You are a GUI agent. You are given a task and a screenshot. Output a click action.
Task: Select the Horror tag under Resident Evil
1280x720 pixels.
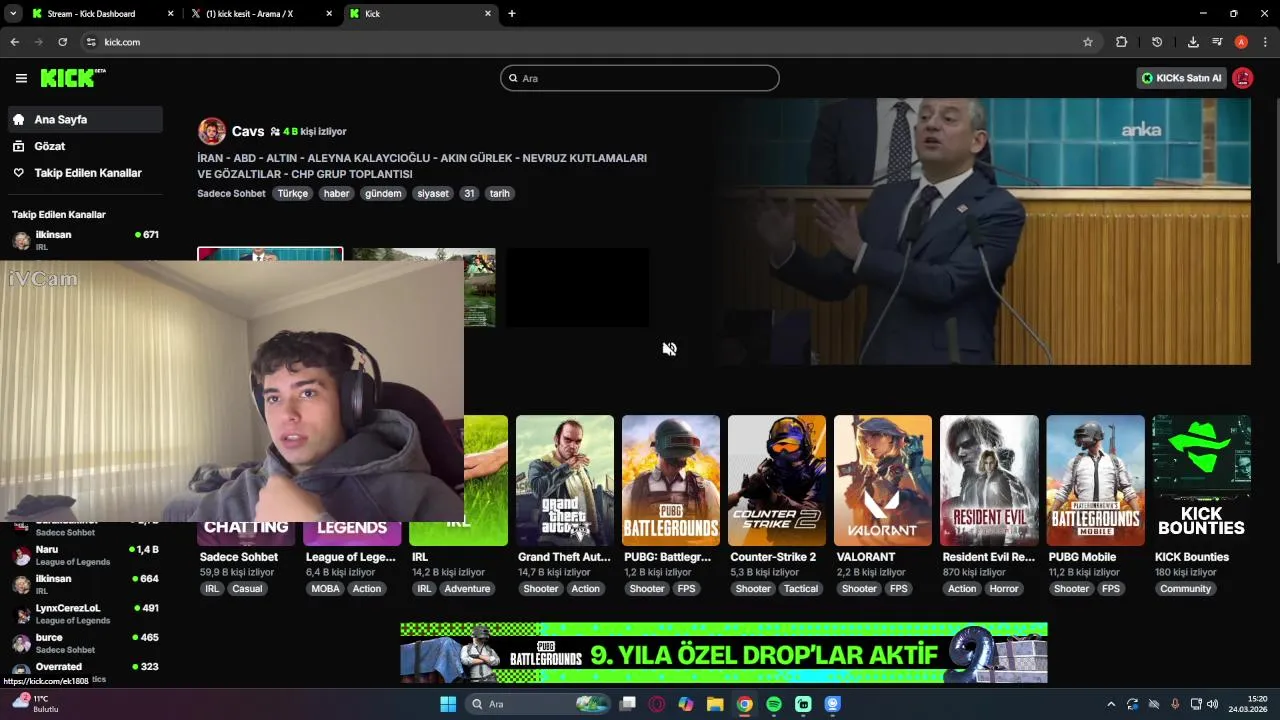click(1004, 589)
